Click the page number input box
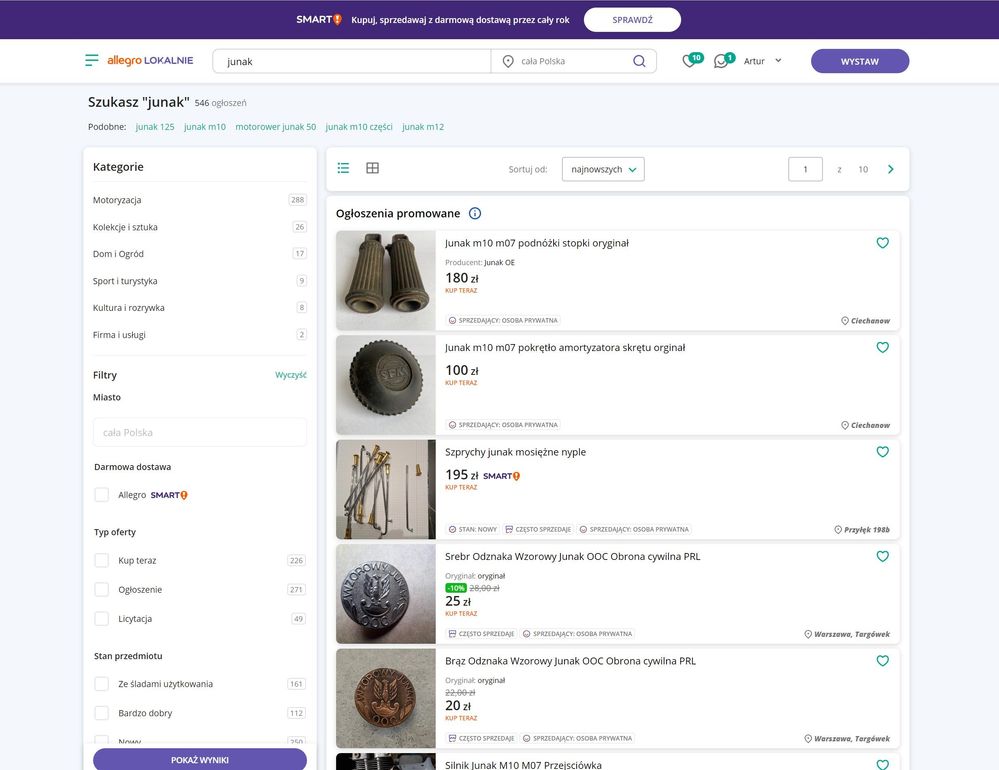 805,169
